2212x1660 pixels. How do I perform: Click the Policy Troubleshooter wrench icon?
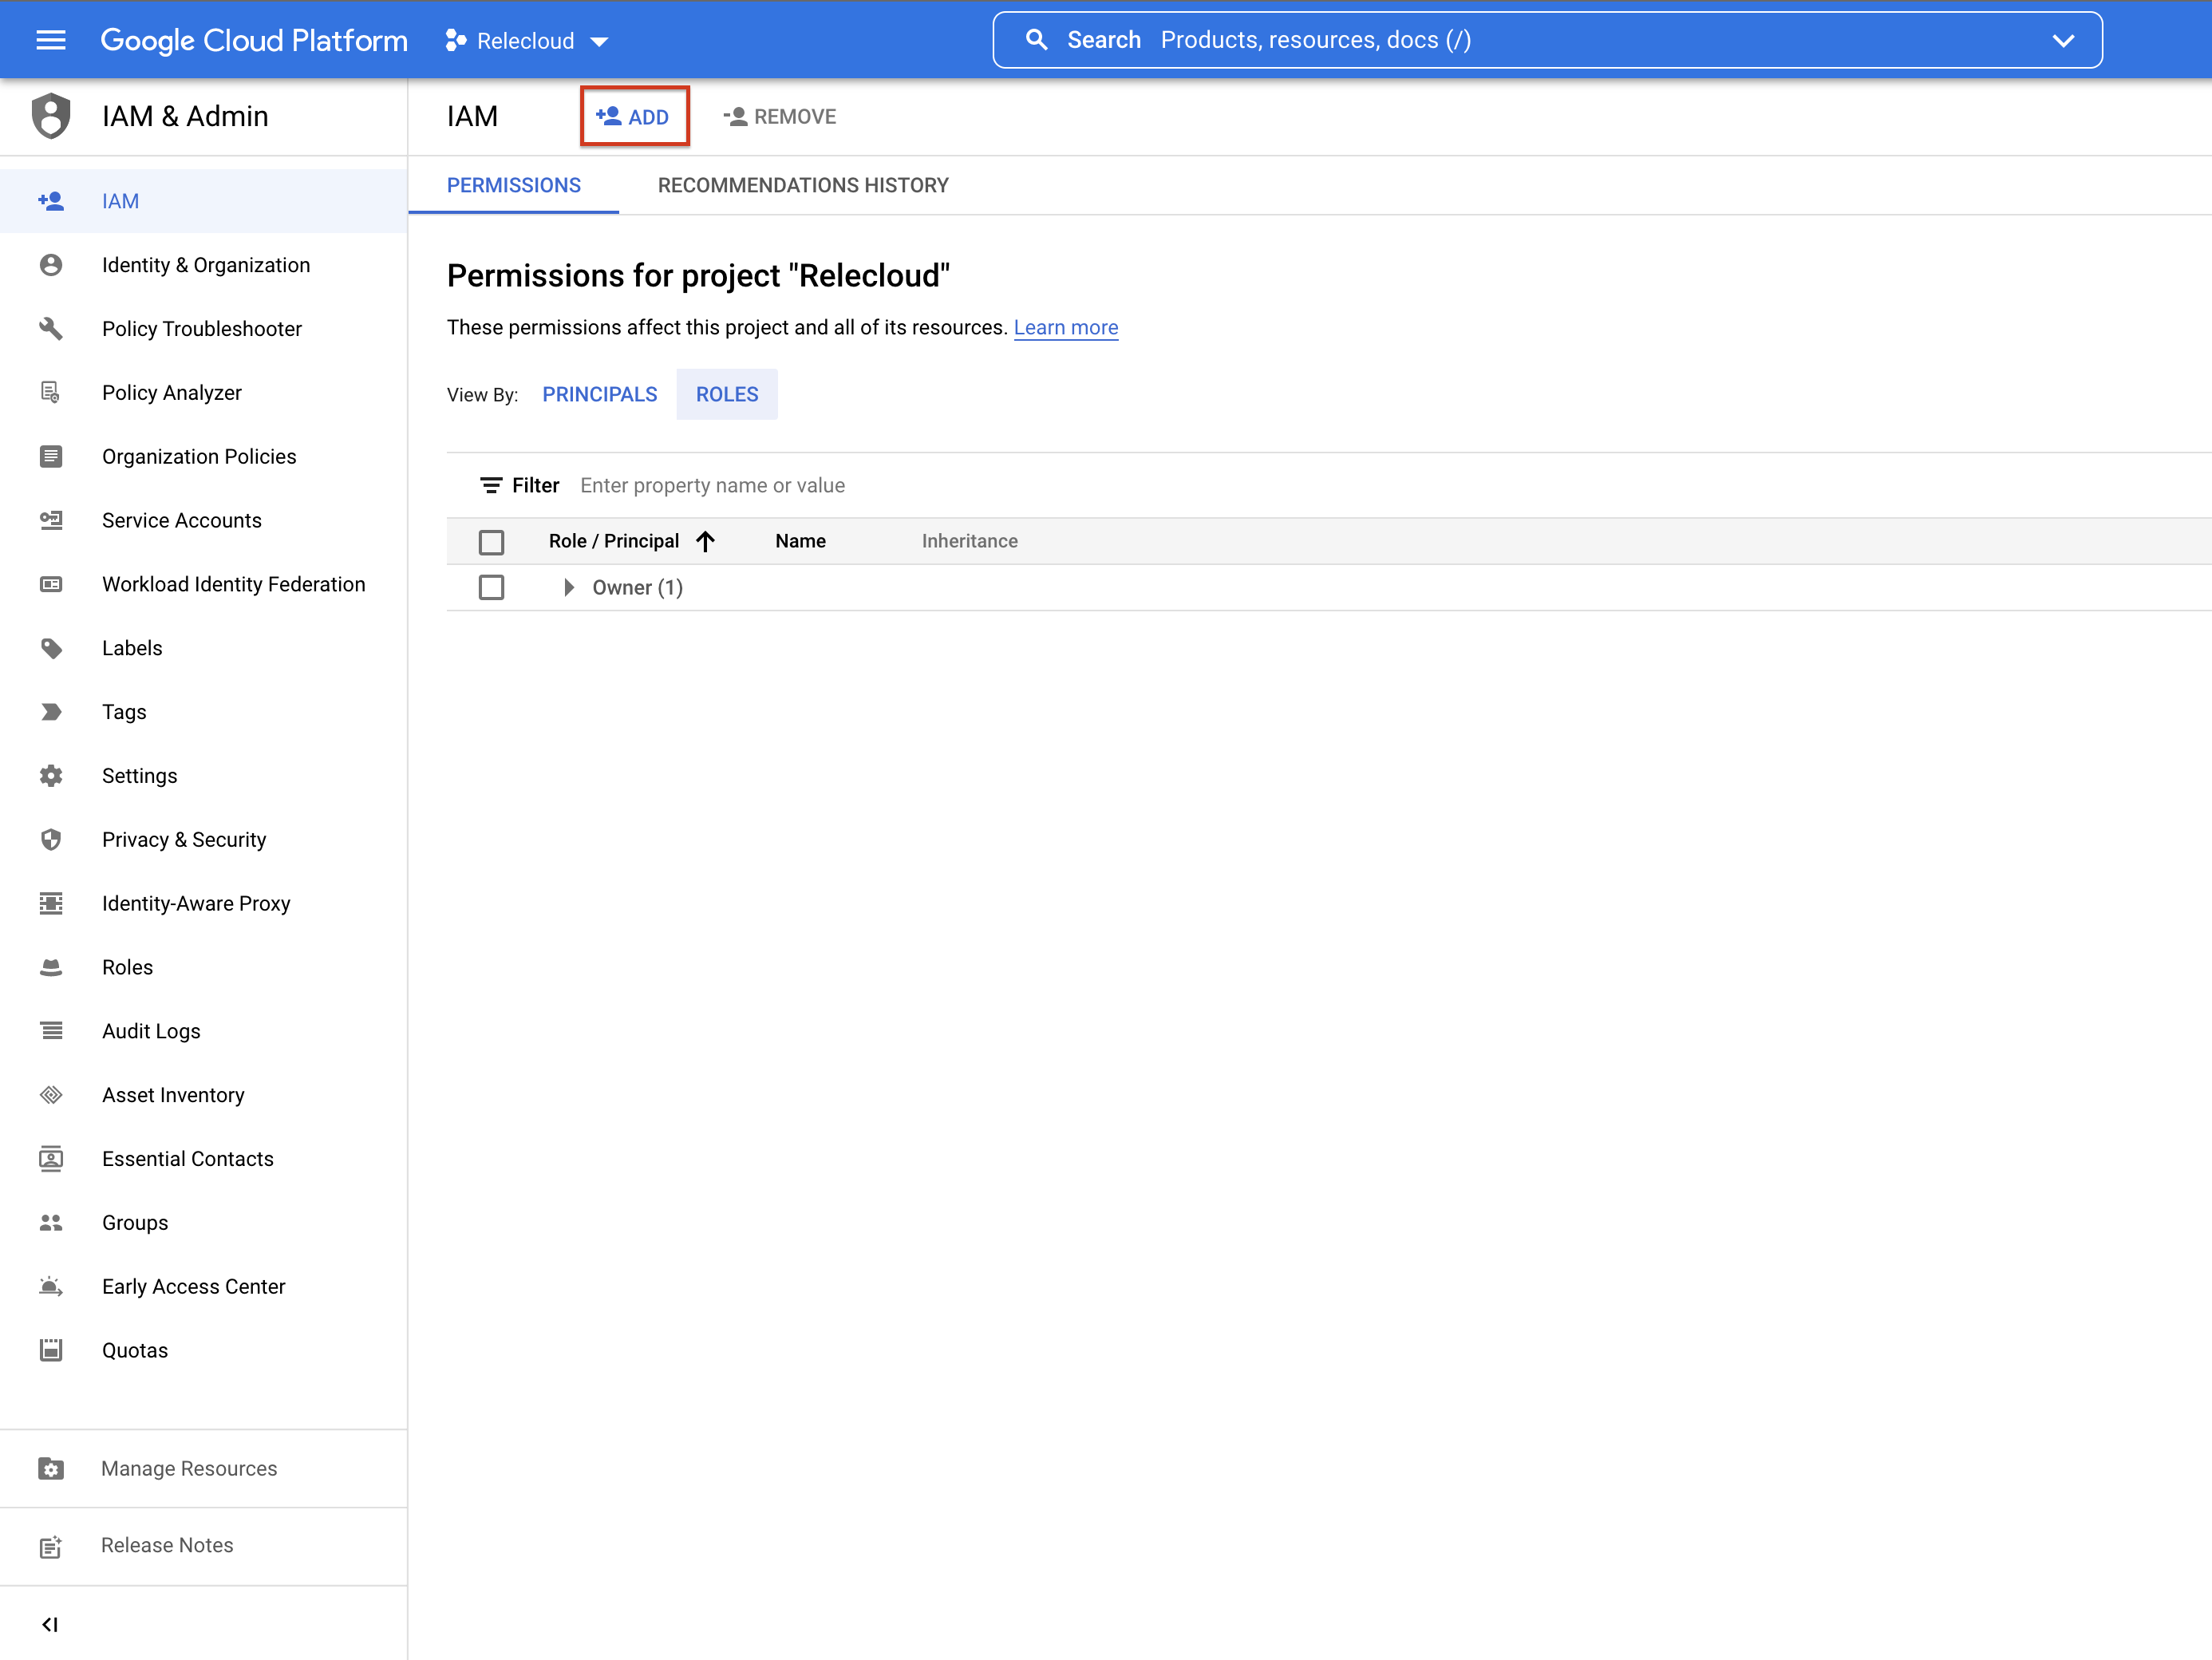(51, 329)
